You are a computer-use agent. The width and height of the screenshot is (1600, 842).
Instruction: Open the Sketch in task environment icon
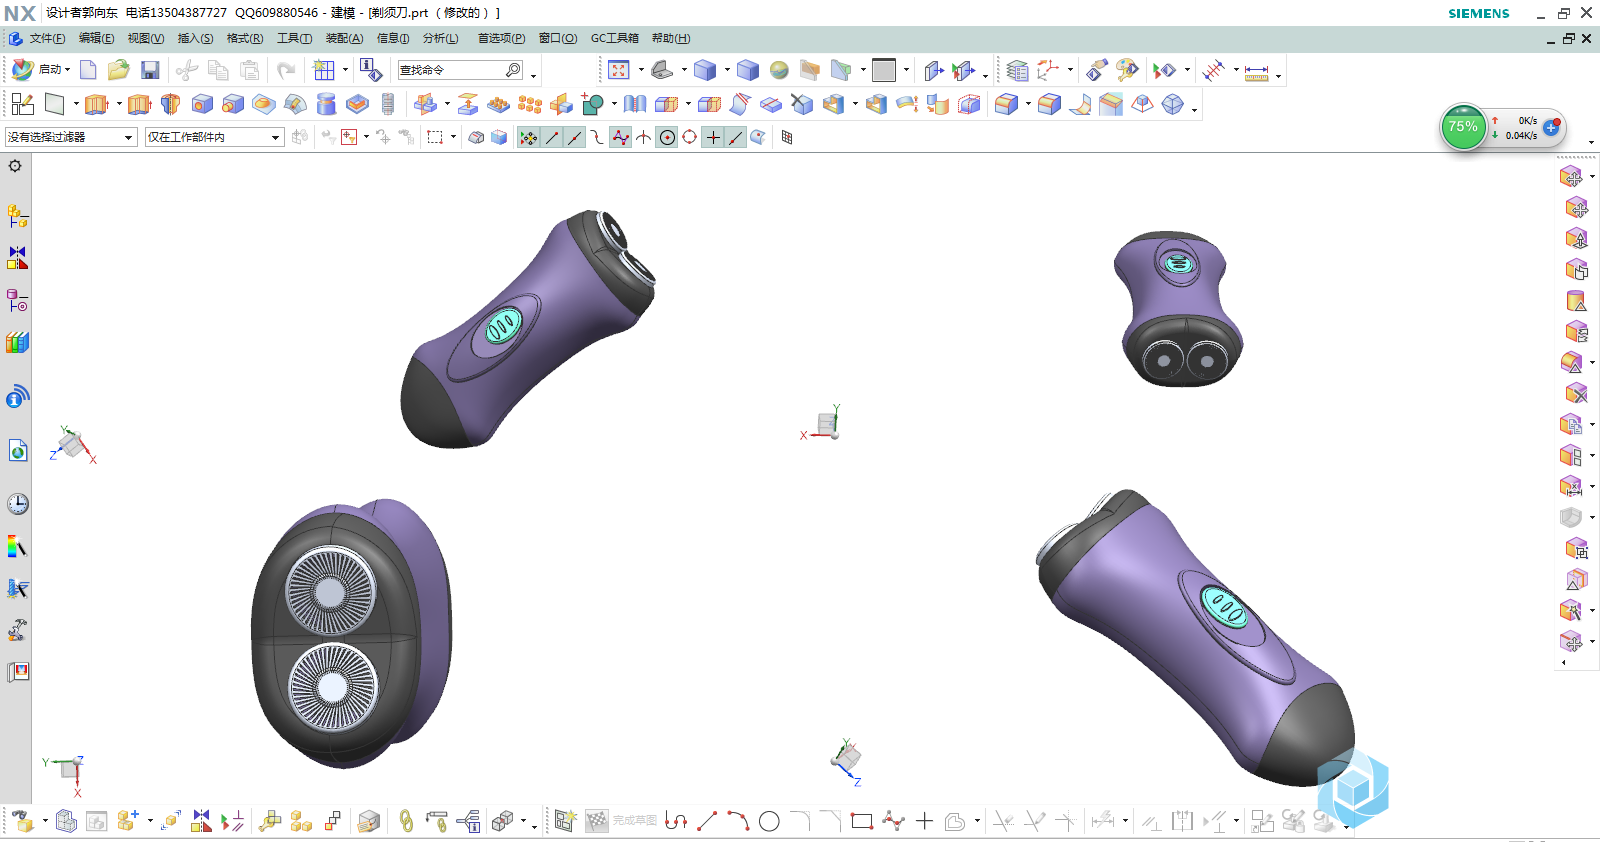pos(22,104)
